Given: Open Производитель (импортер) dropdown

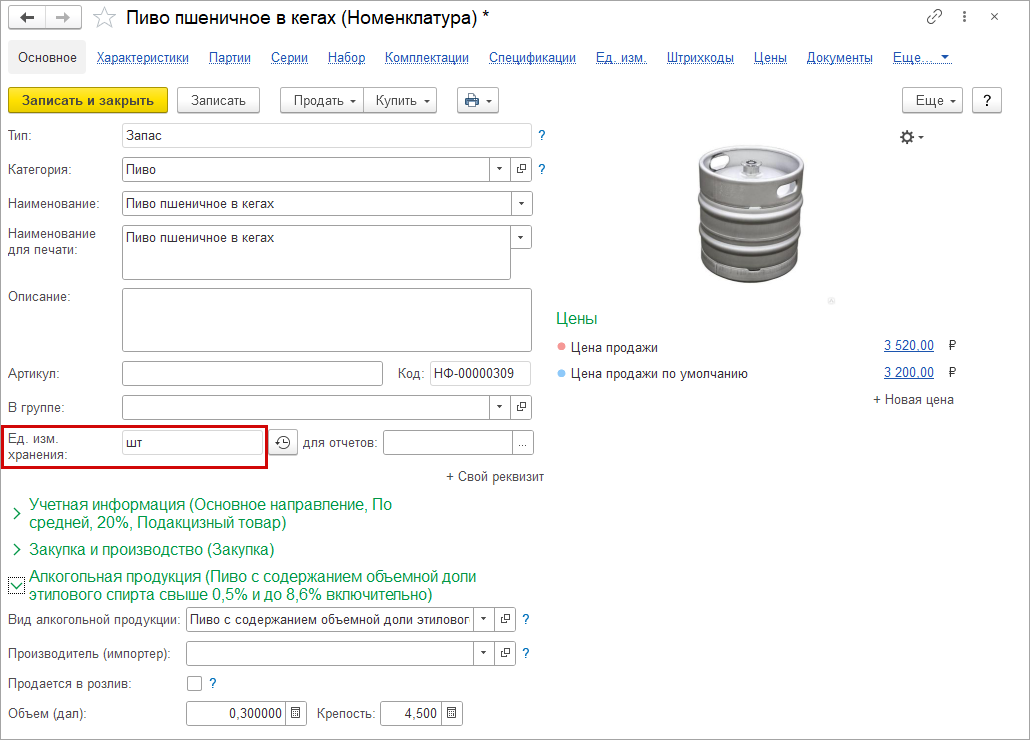Looking at the screenshot, I should pyautogui.click(x=484, y=653).
